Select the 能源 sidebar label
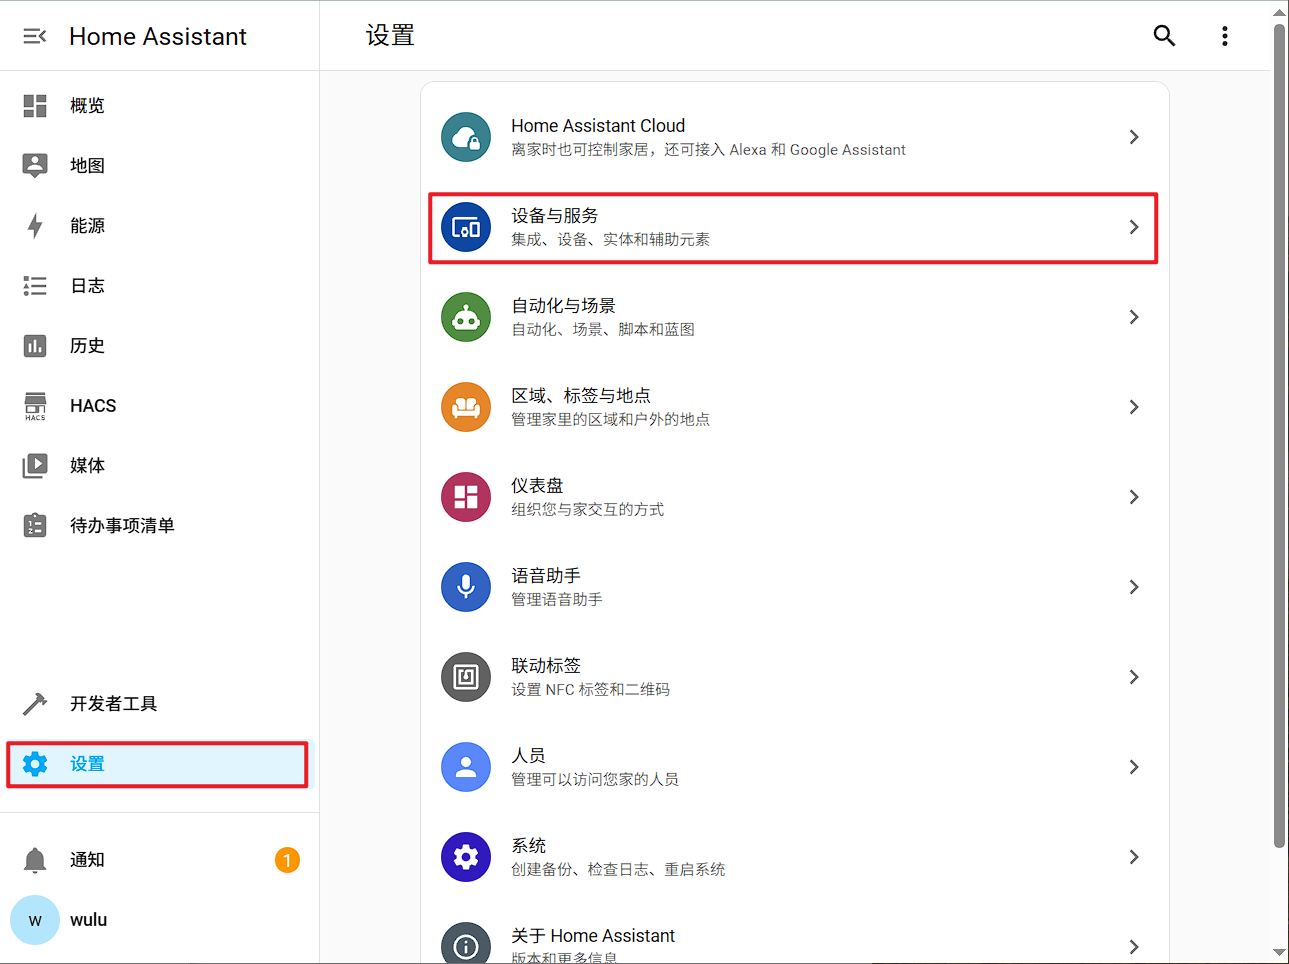 click(87, 226)
